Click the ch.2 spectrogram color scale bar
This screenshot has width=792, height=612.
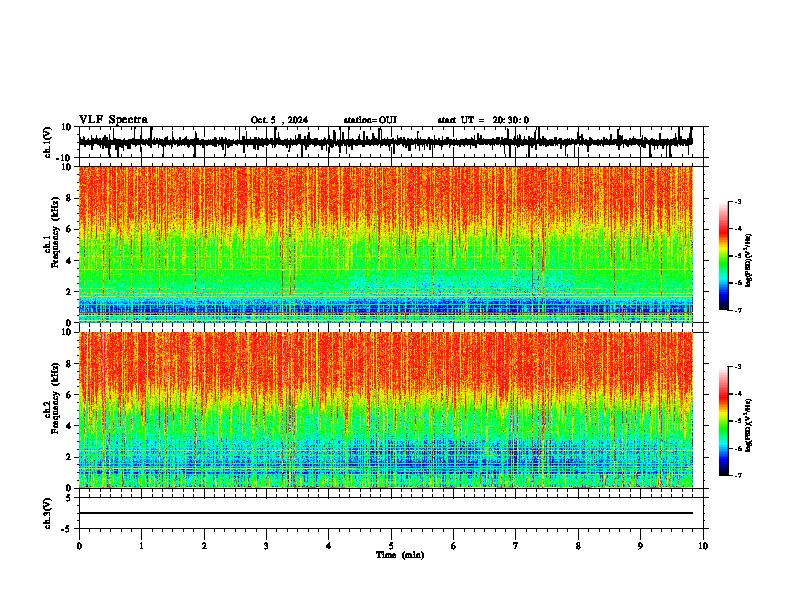coord(723,421)
